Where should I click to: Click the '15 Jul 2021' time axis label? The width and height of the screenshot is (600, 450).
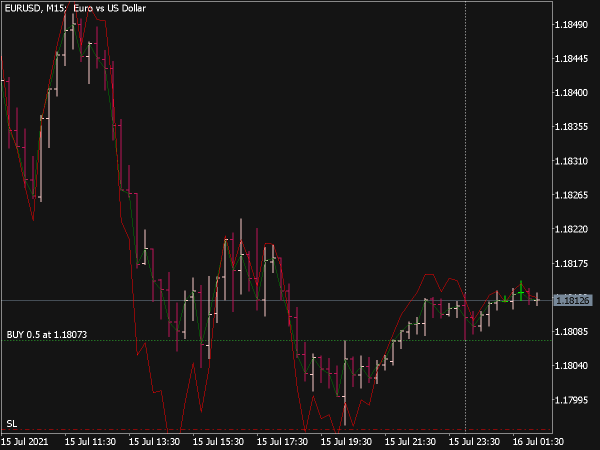(25, 442)
